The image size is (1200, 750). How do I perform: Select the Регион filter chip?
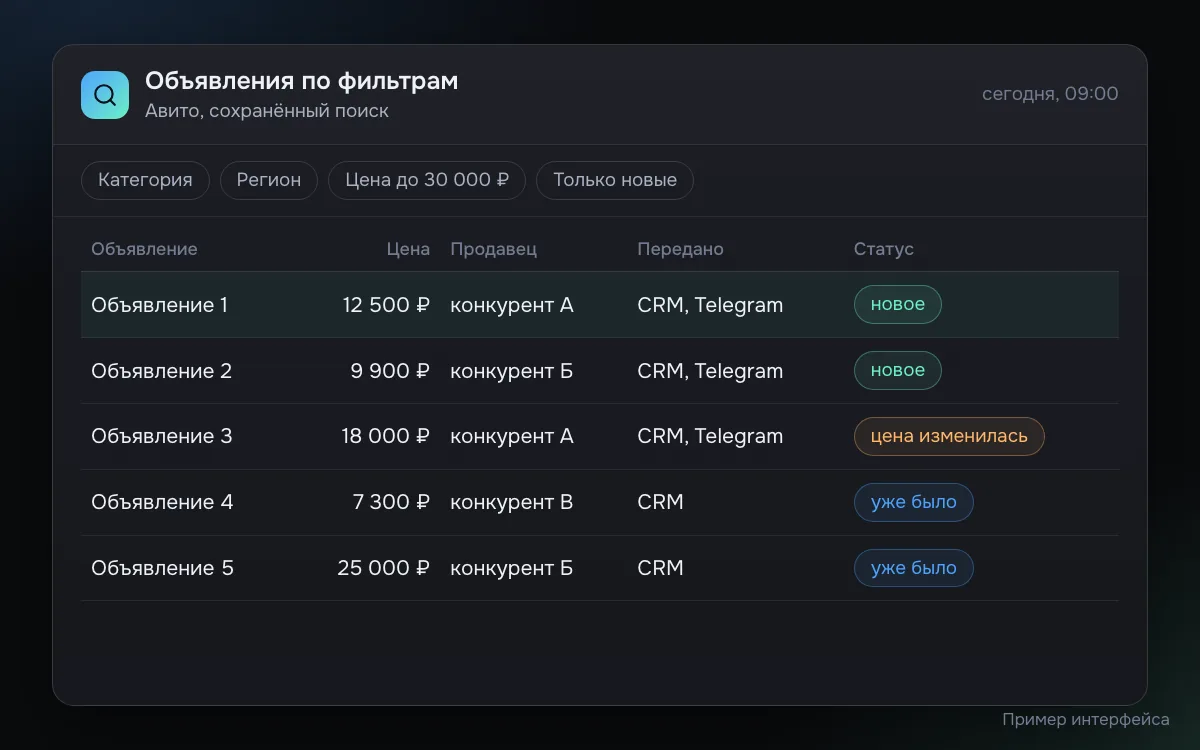269,180
